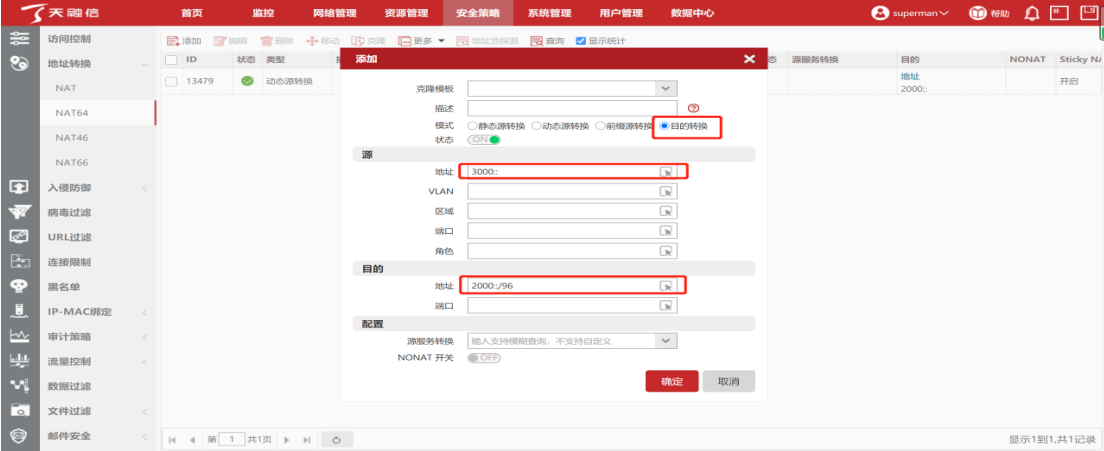Open the superman account dropdown arrow
Viewport: 1104px width, 451px height.
[943, 13]
